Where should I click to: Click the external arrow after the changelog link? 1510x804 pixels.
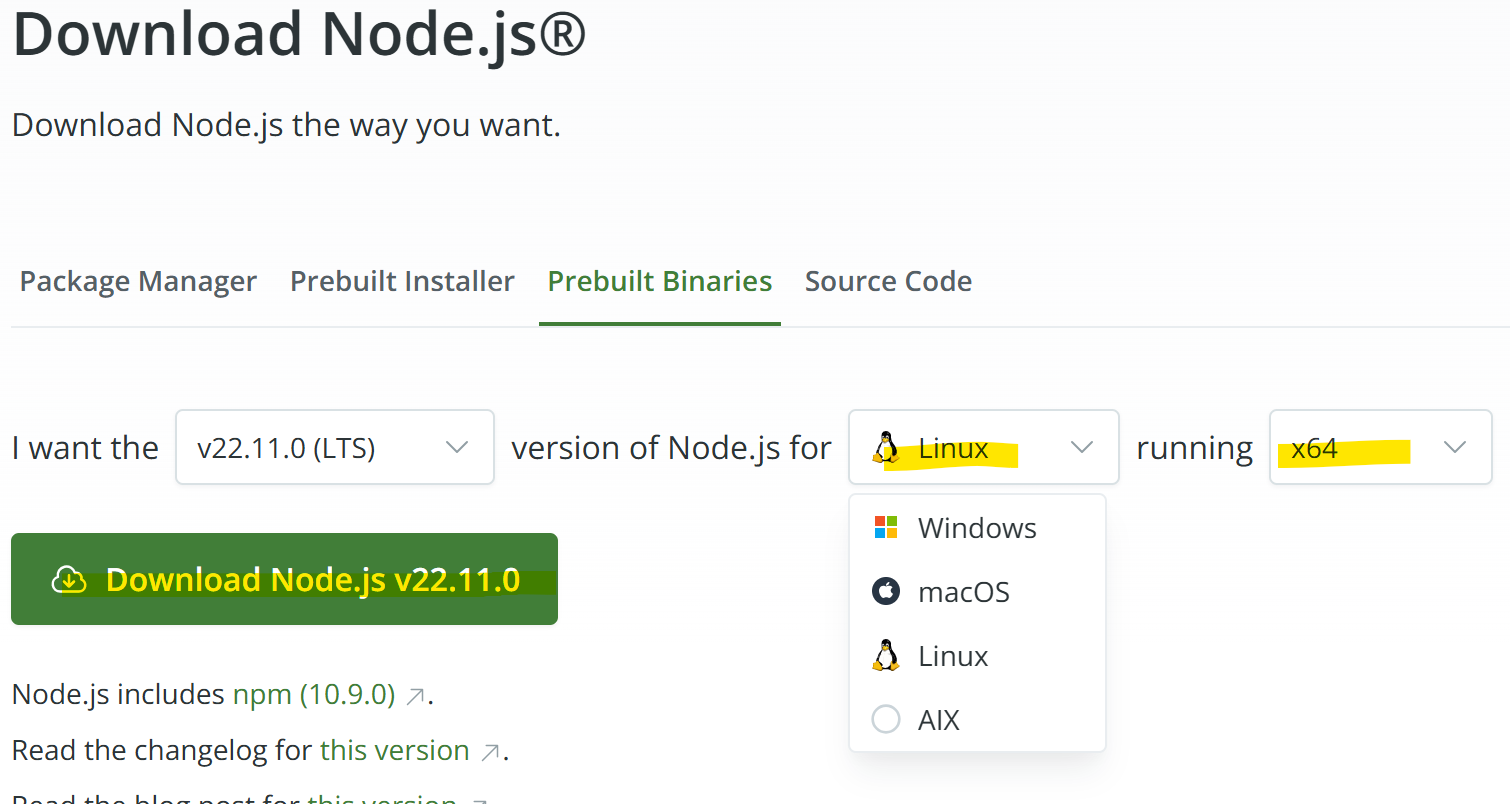pyautogui.click(x=490, y=752)
